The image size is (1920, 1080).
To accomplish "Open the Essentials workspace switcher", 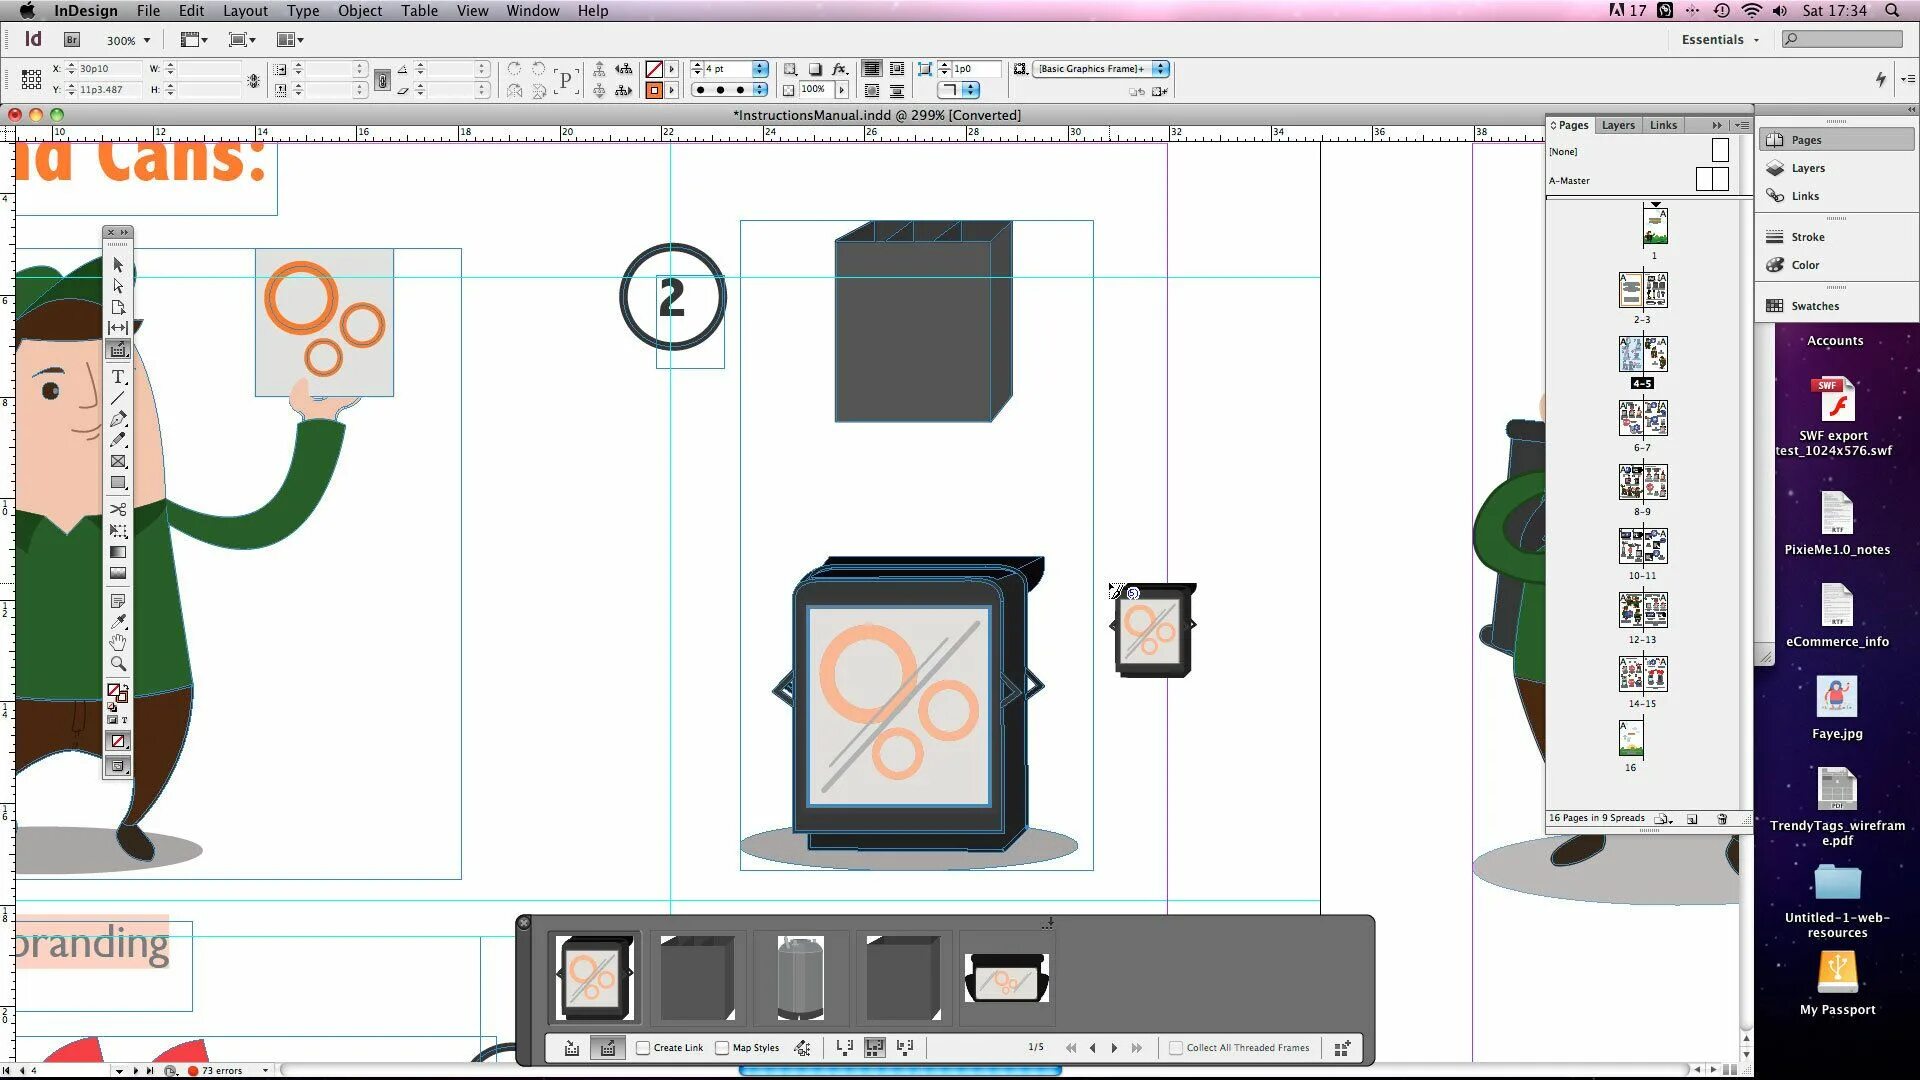I will tap(1719, 40).
